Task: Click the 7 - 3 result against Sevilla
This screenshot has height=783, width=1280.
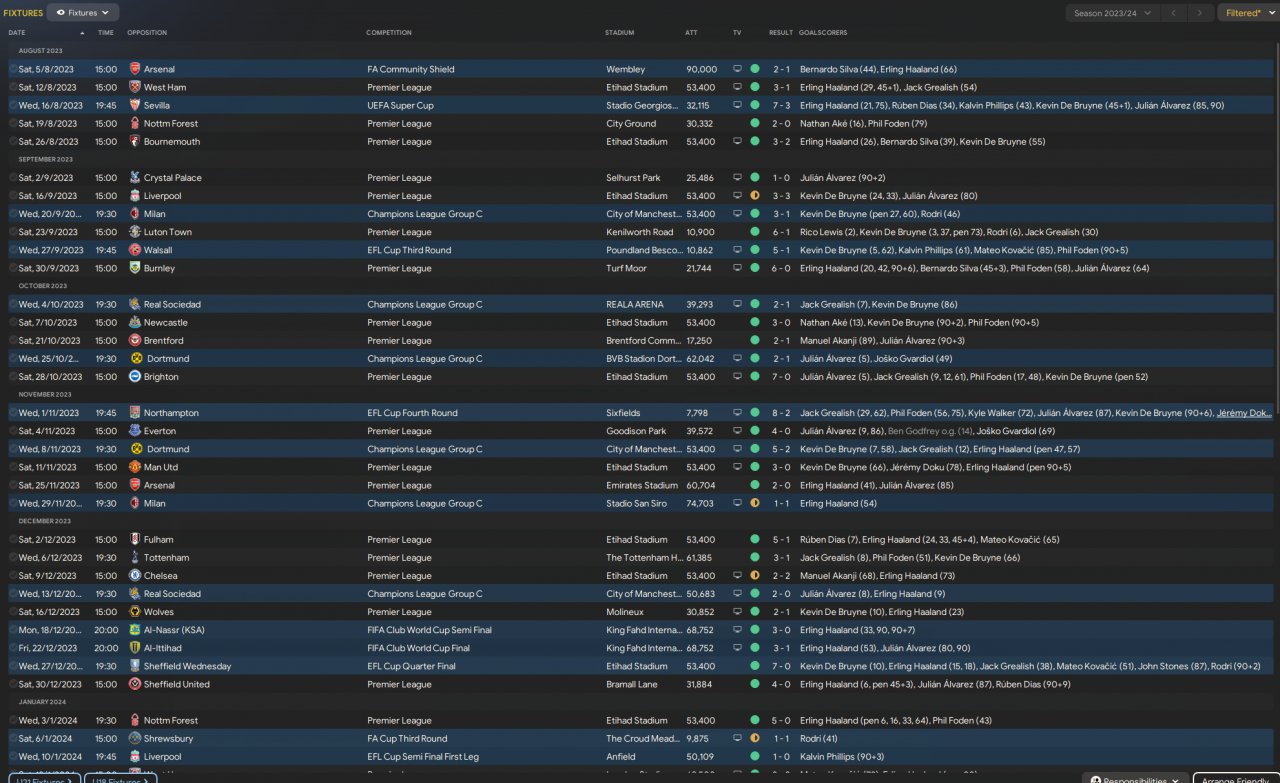Action: point(780,105)
